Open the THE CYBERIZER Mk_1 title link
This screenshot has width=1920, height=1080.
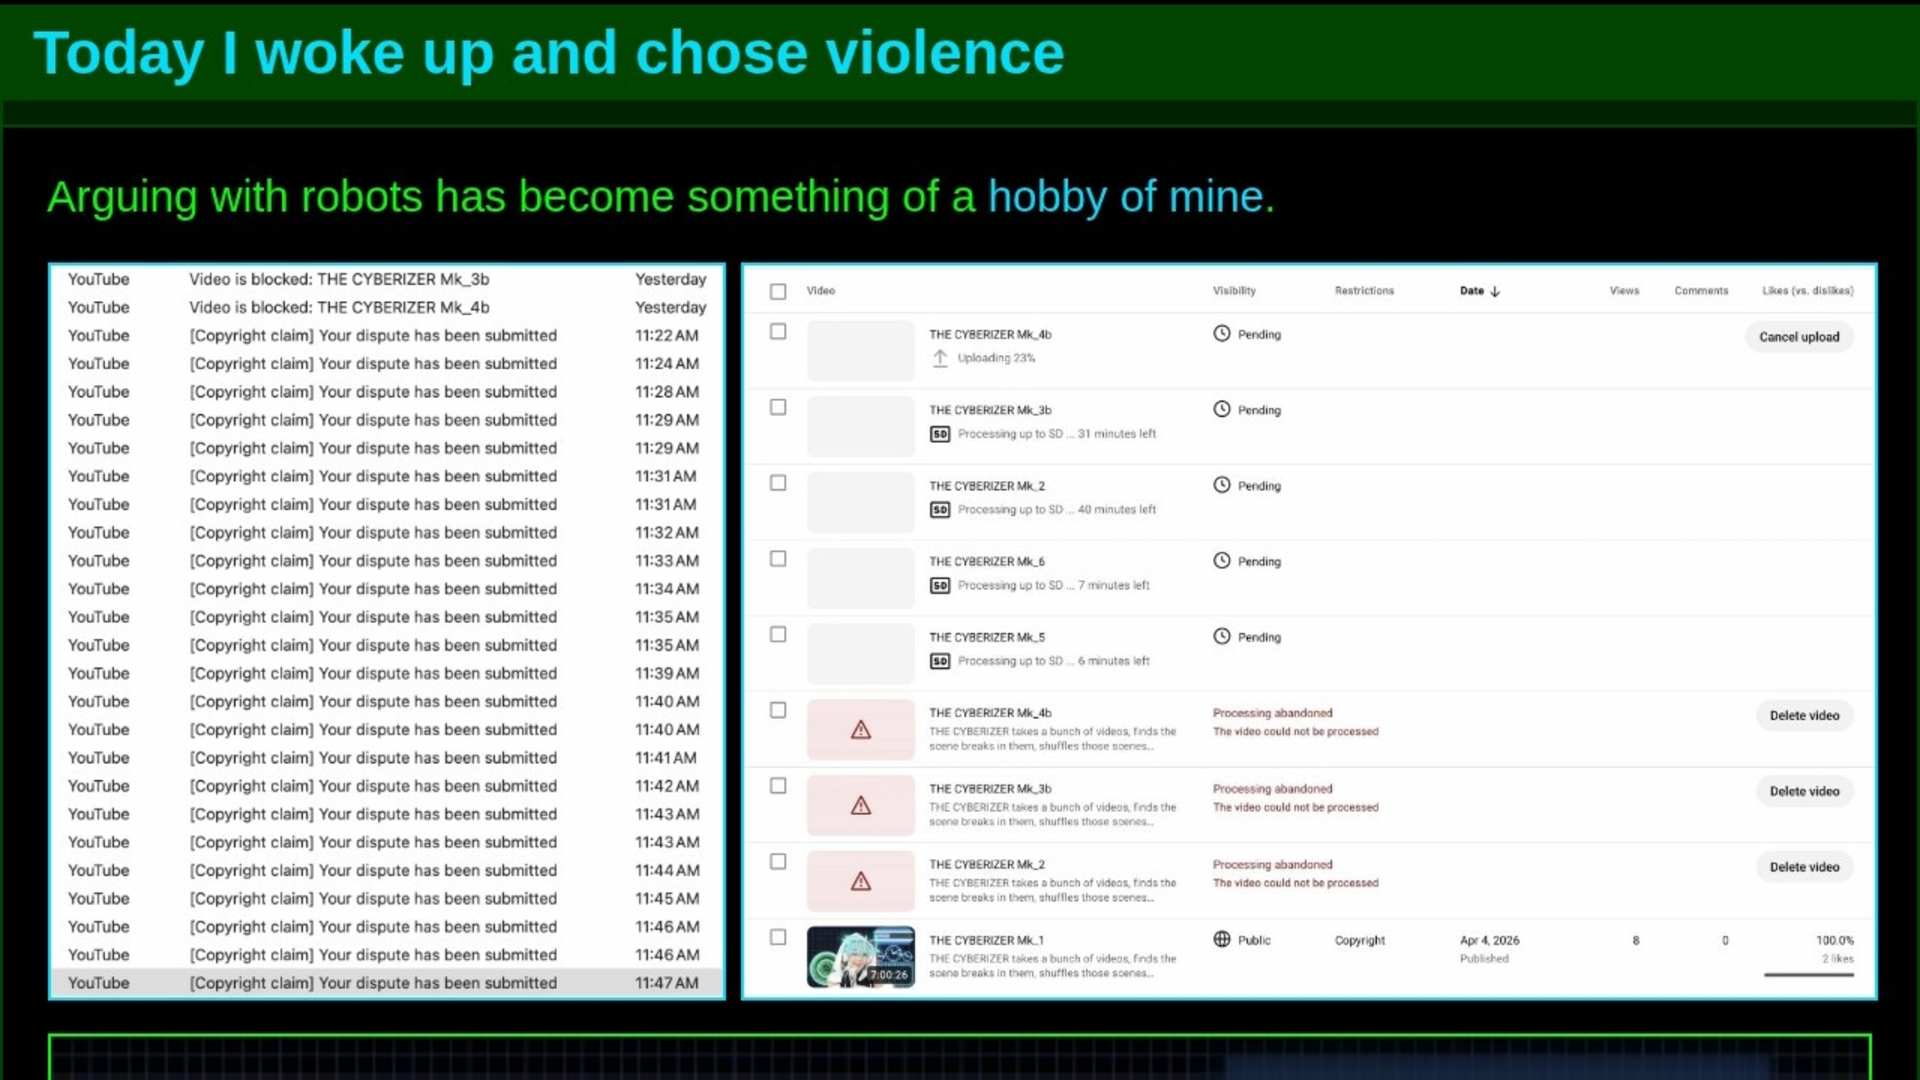click(x=986, y=941)
